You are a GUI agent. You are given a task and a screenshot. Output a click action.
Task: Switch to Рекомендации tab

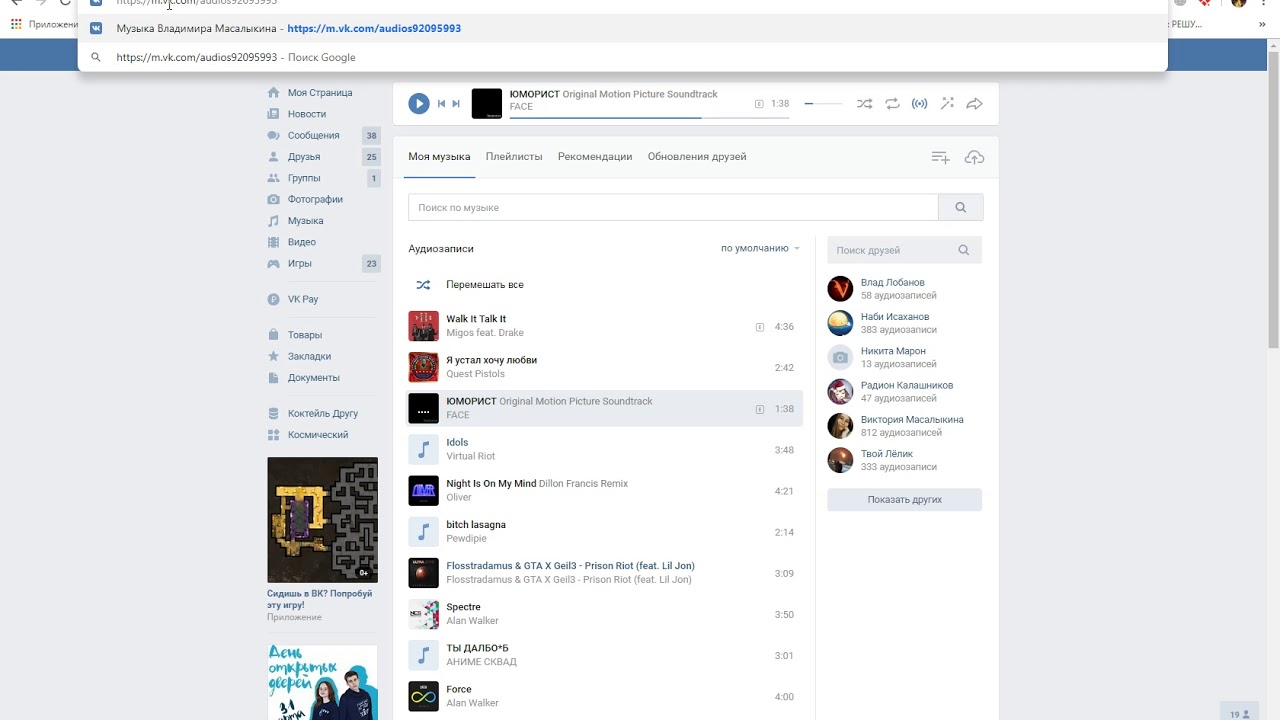(x=595, y=157)
